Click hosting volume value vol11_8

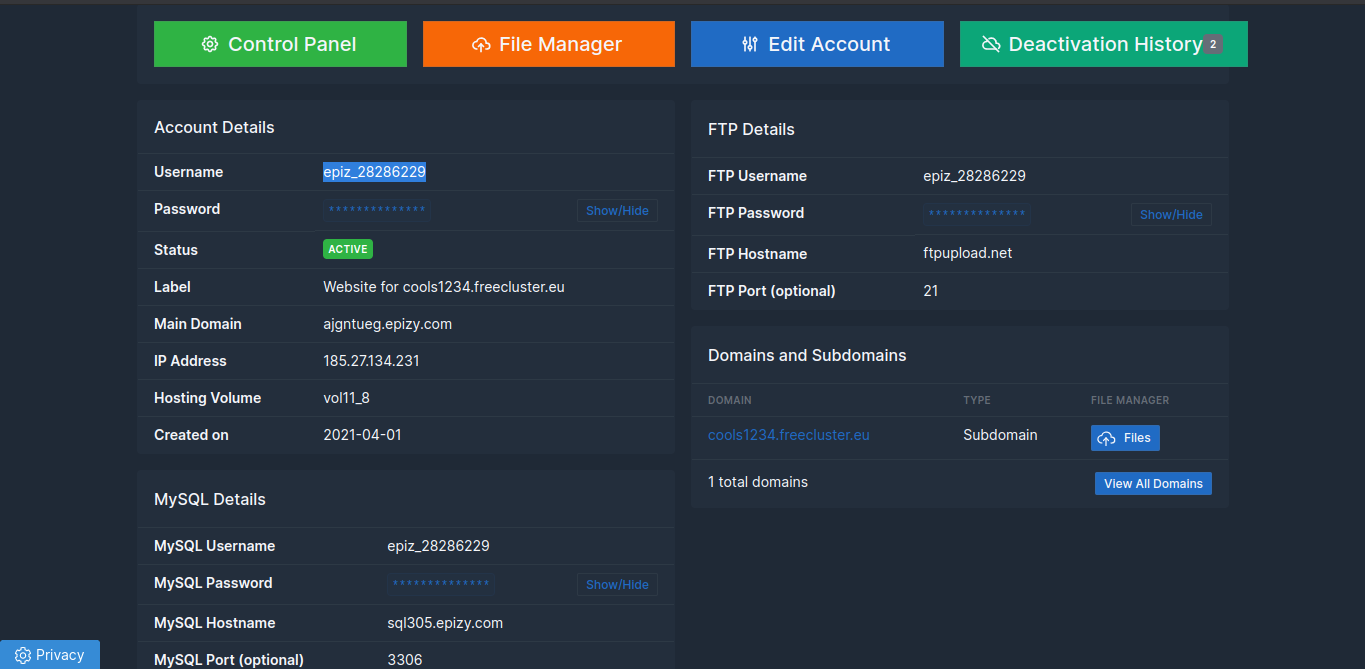[346, 398]
